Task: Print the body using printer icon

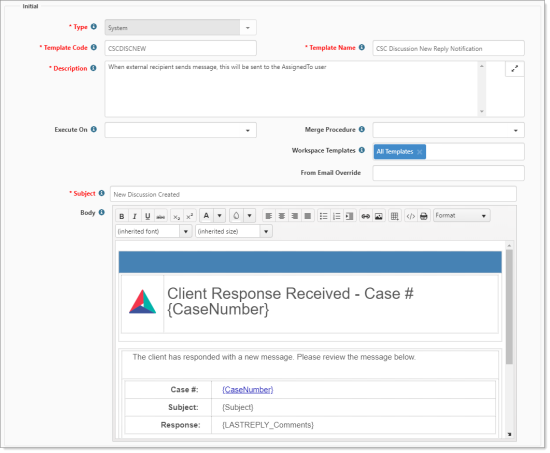Action: (424, 216)
